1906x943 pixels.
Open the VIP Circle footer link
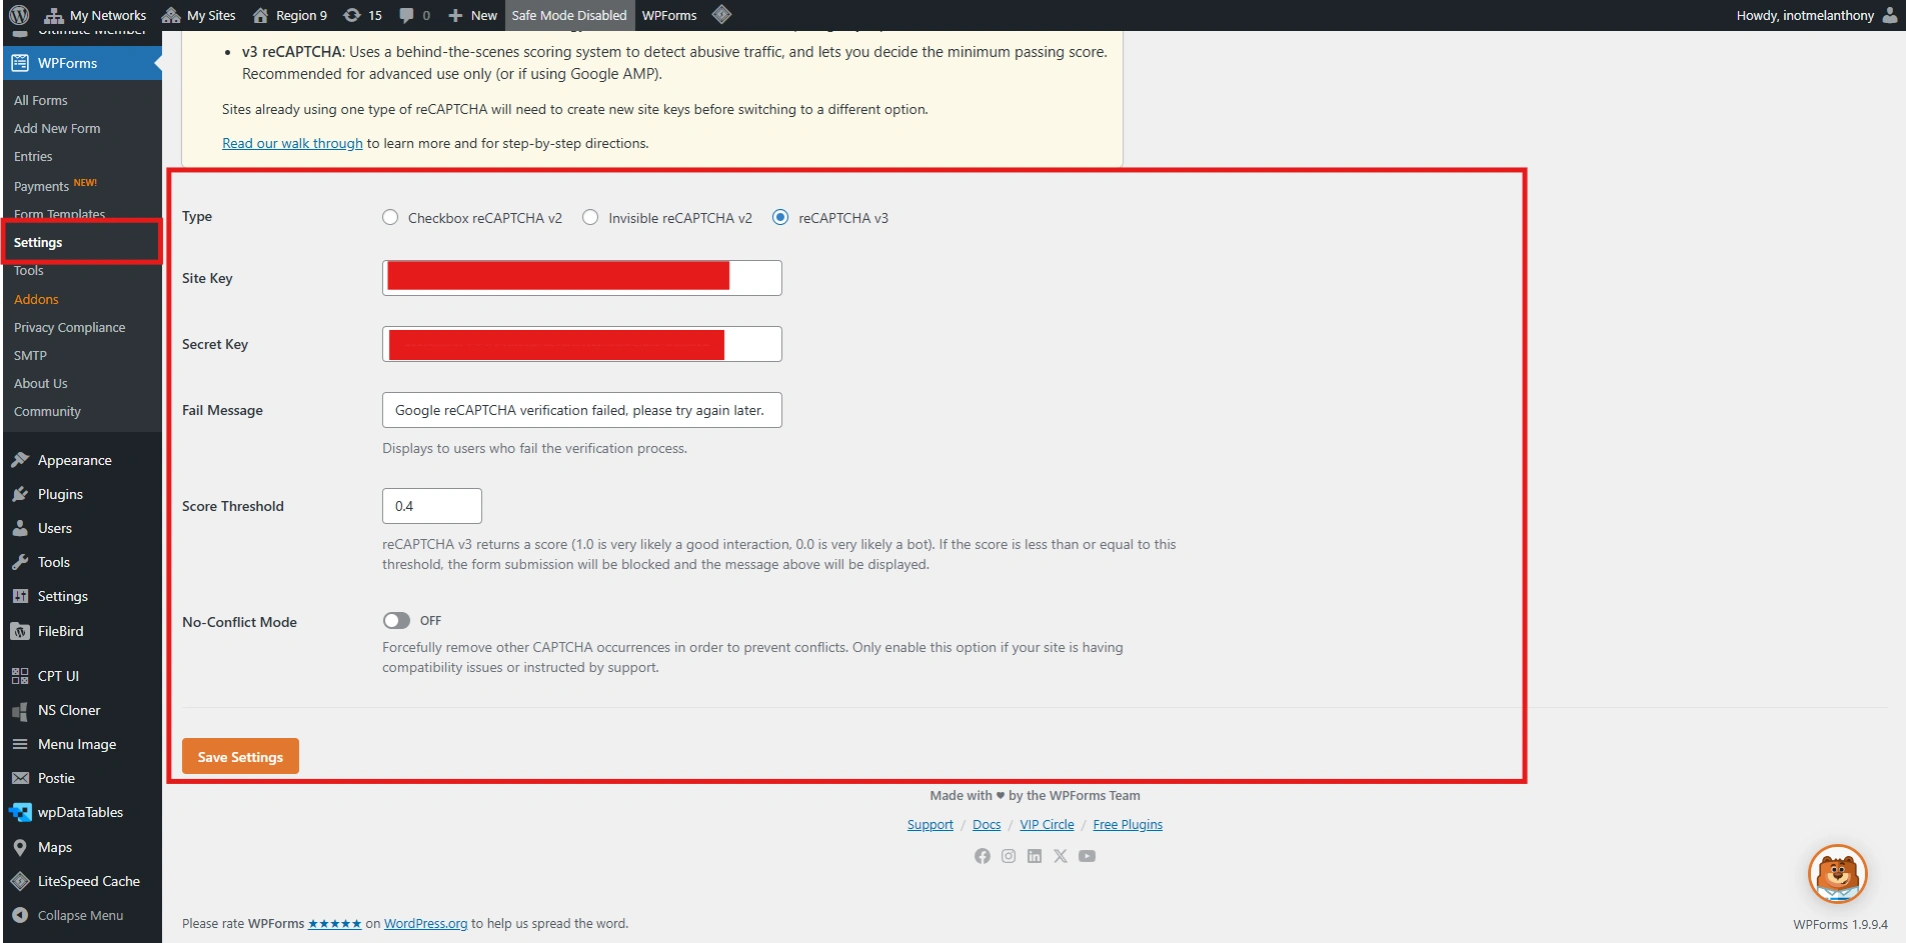[x=1047, y=824]
